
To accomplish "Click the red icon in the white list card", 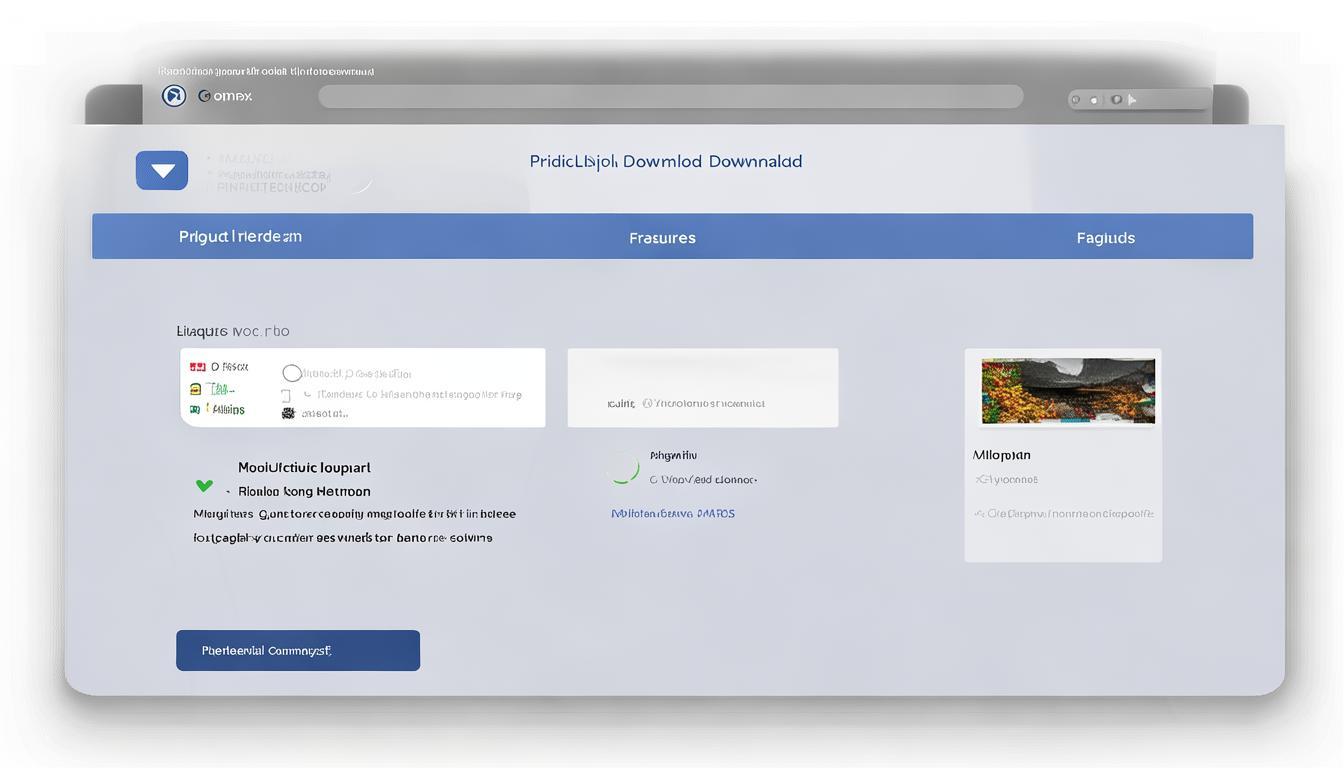I will tap(197, 367).
